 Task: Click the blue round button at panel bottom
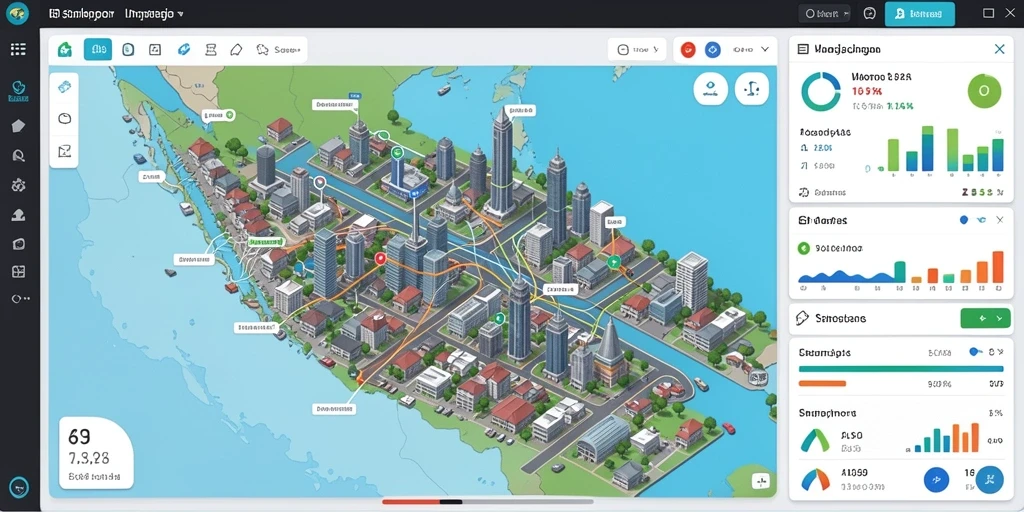click(936, 479)
